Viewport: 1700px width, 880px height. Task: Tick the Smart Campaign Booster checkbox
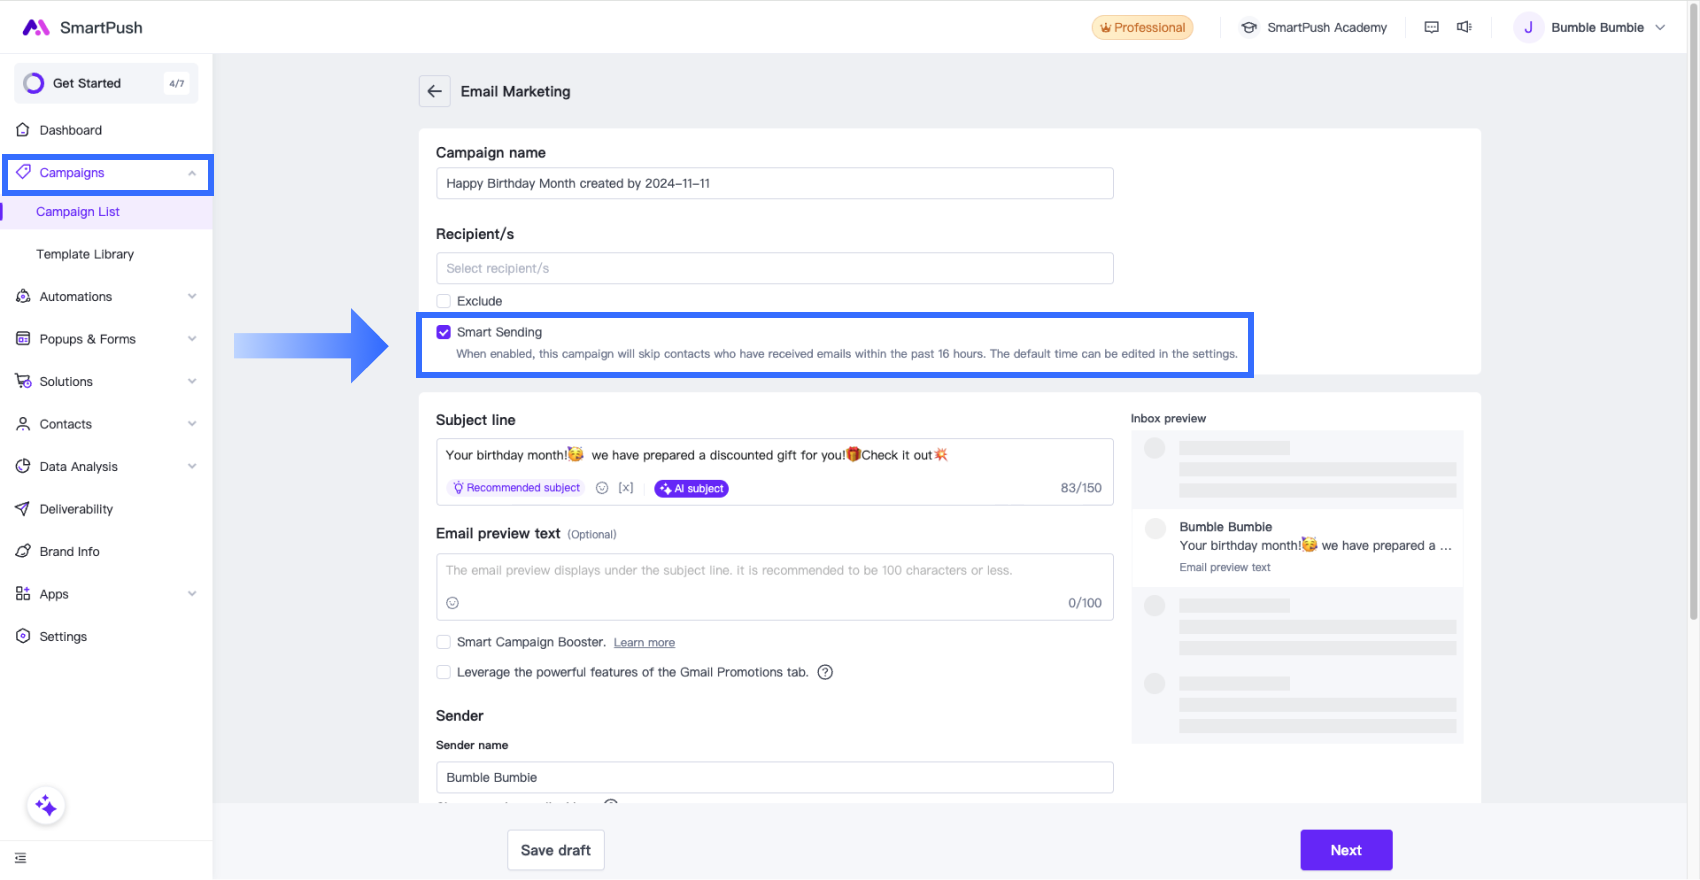pyautogui.click(x=444, y=642)
